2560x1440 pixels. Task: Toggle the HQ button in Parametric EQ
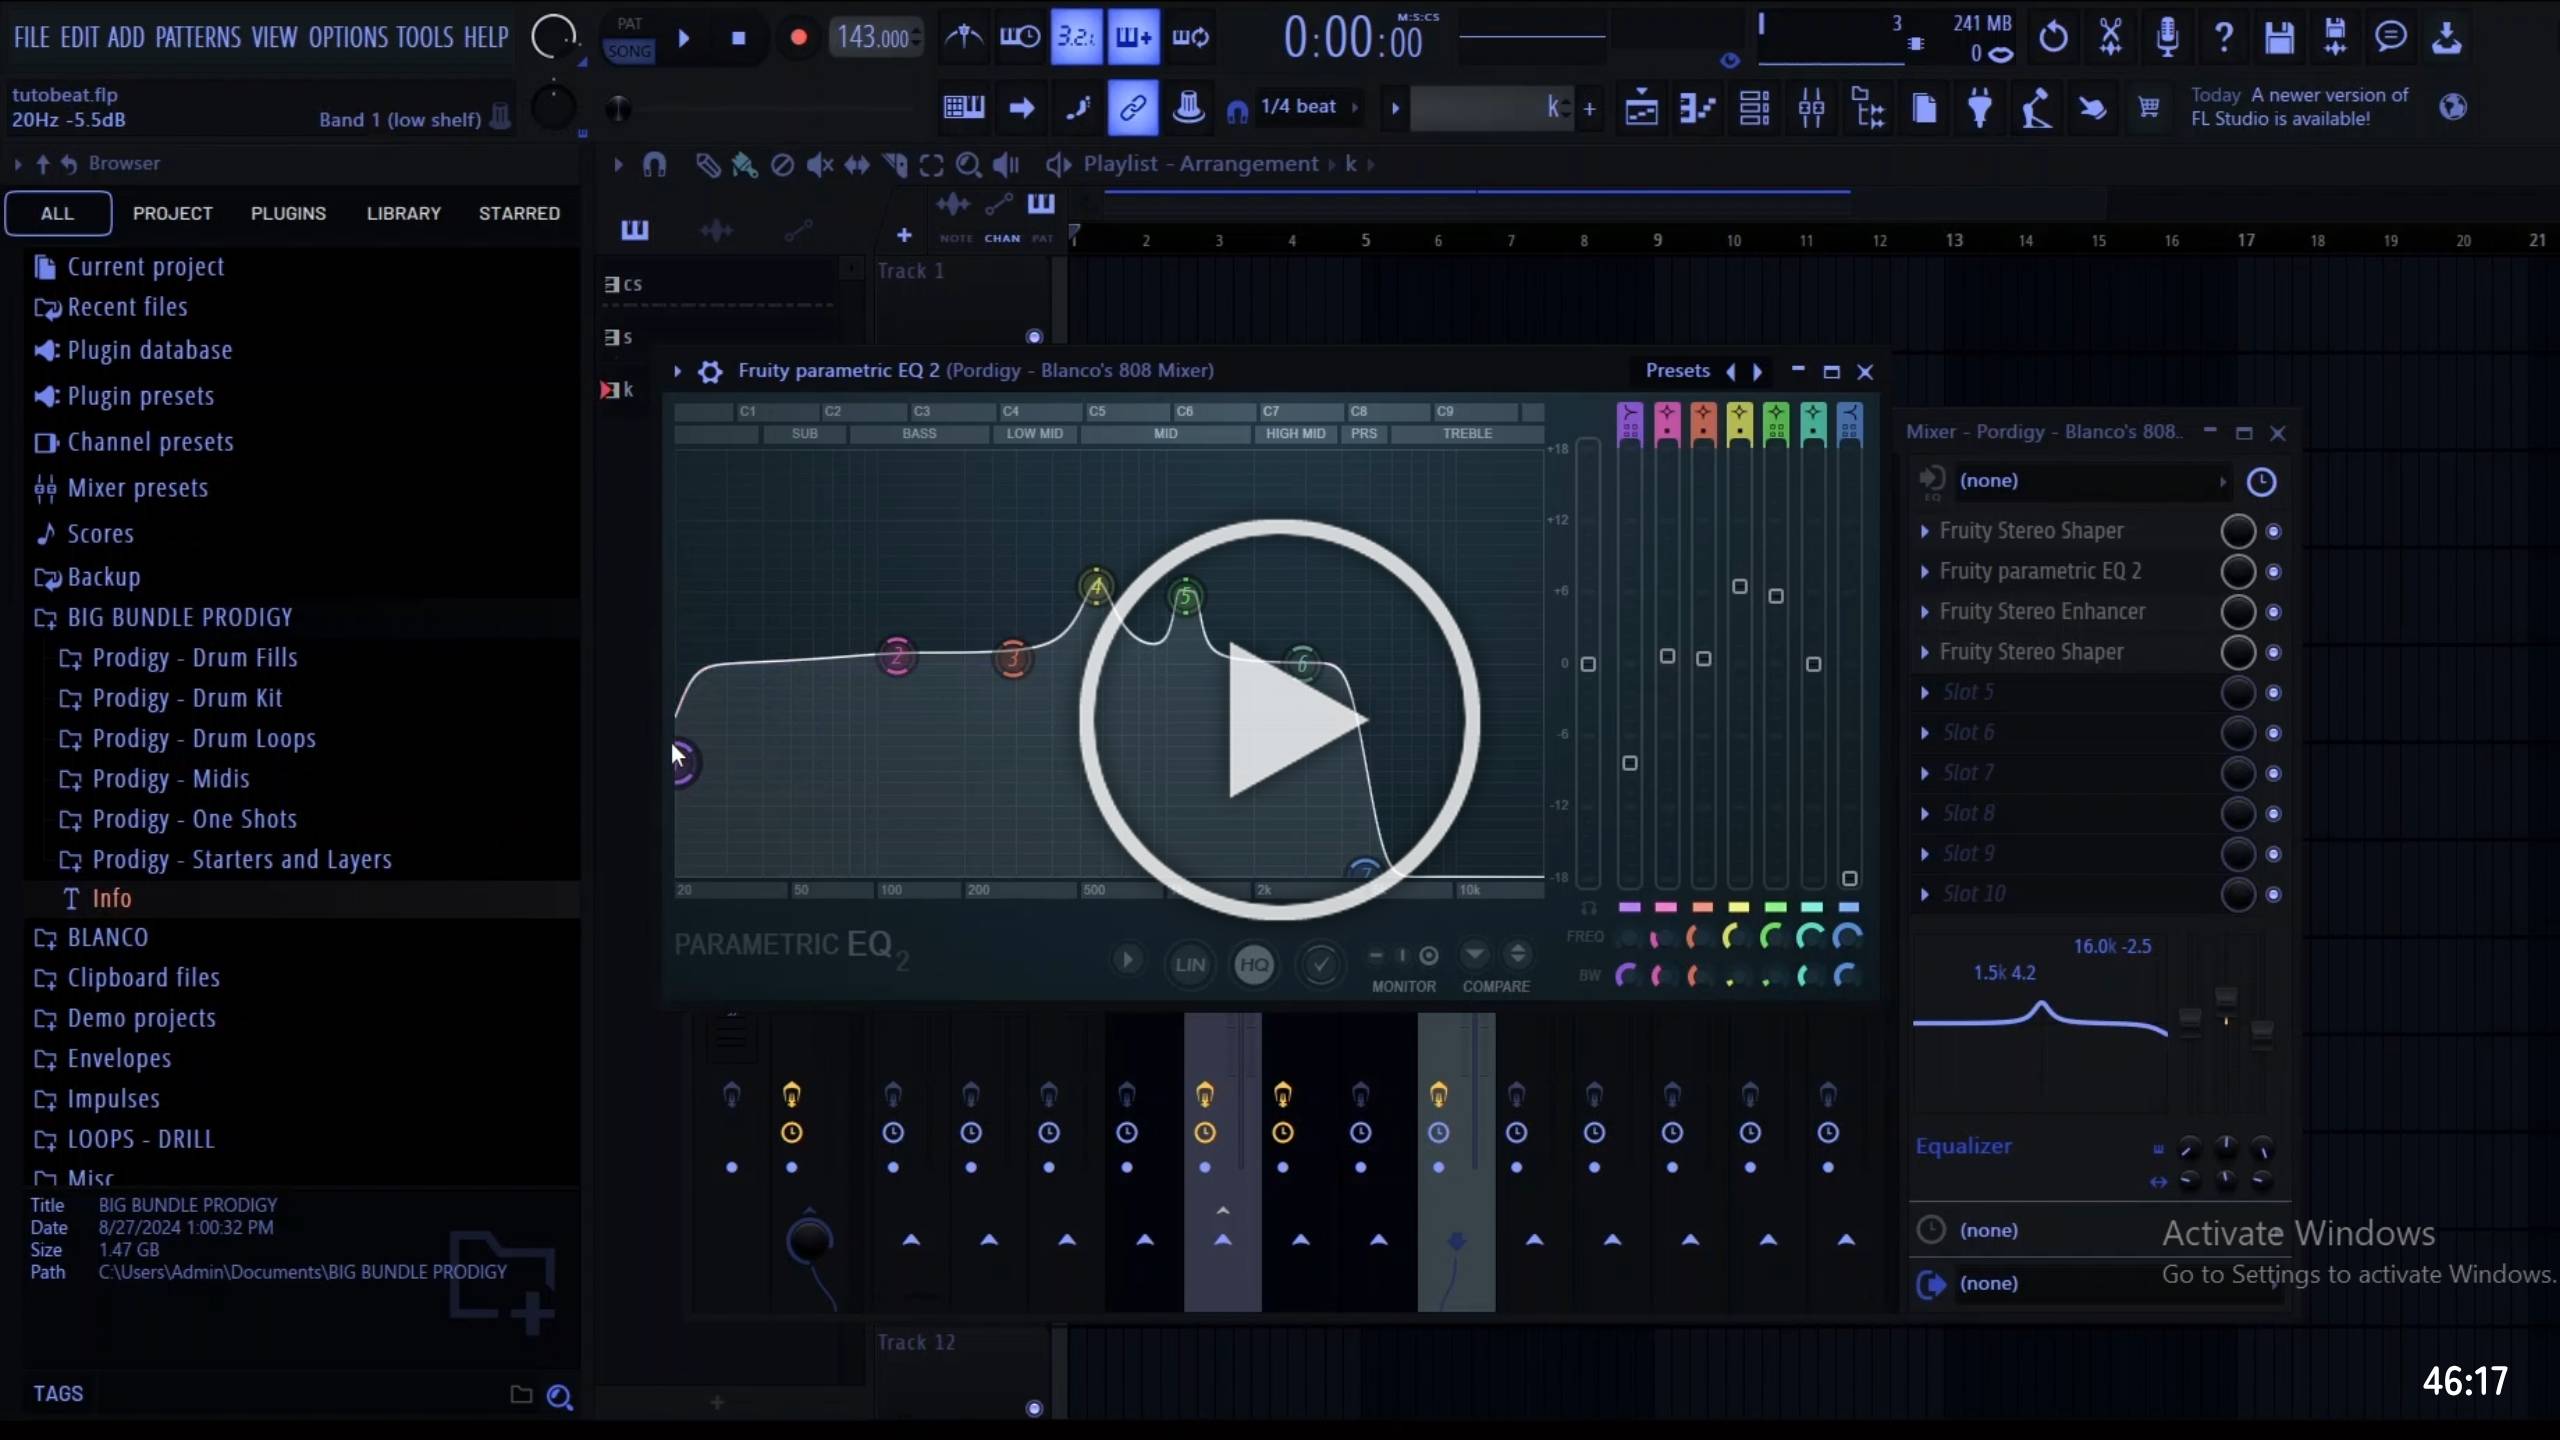pyautogui.click(x=1254, y=965)
